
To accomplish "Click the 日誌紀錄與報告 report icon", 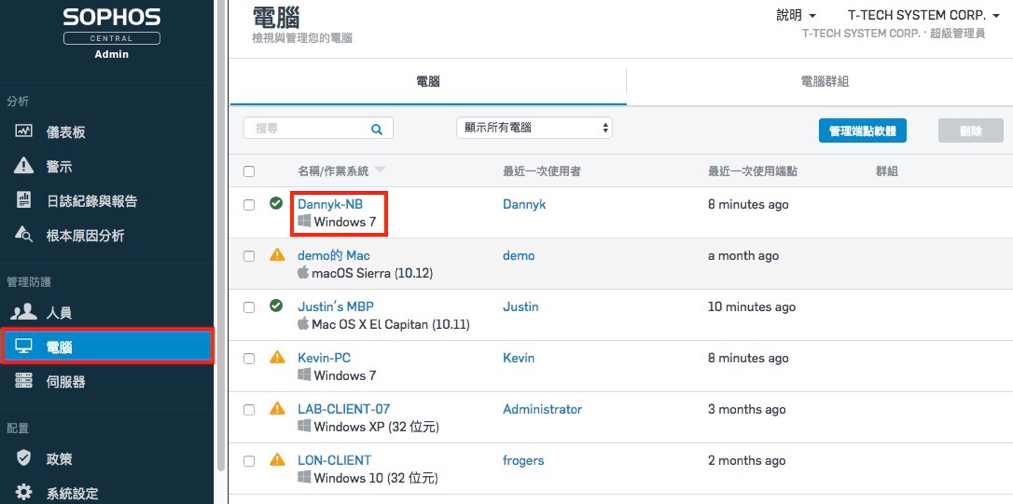I will click(23, 200).
